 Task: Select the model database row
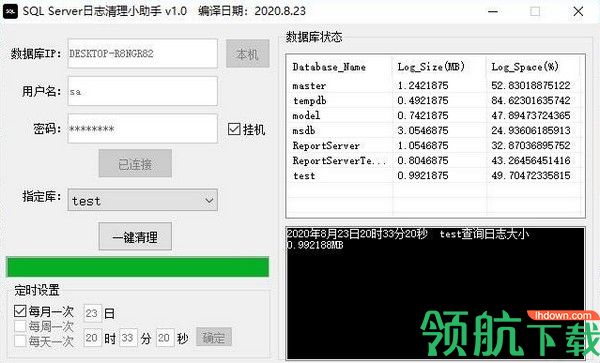435,116
